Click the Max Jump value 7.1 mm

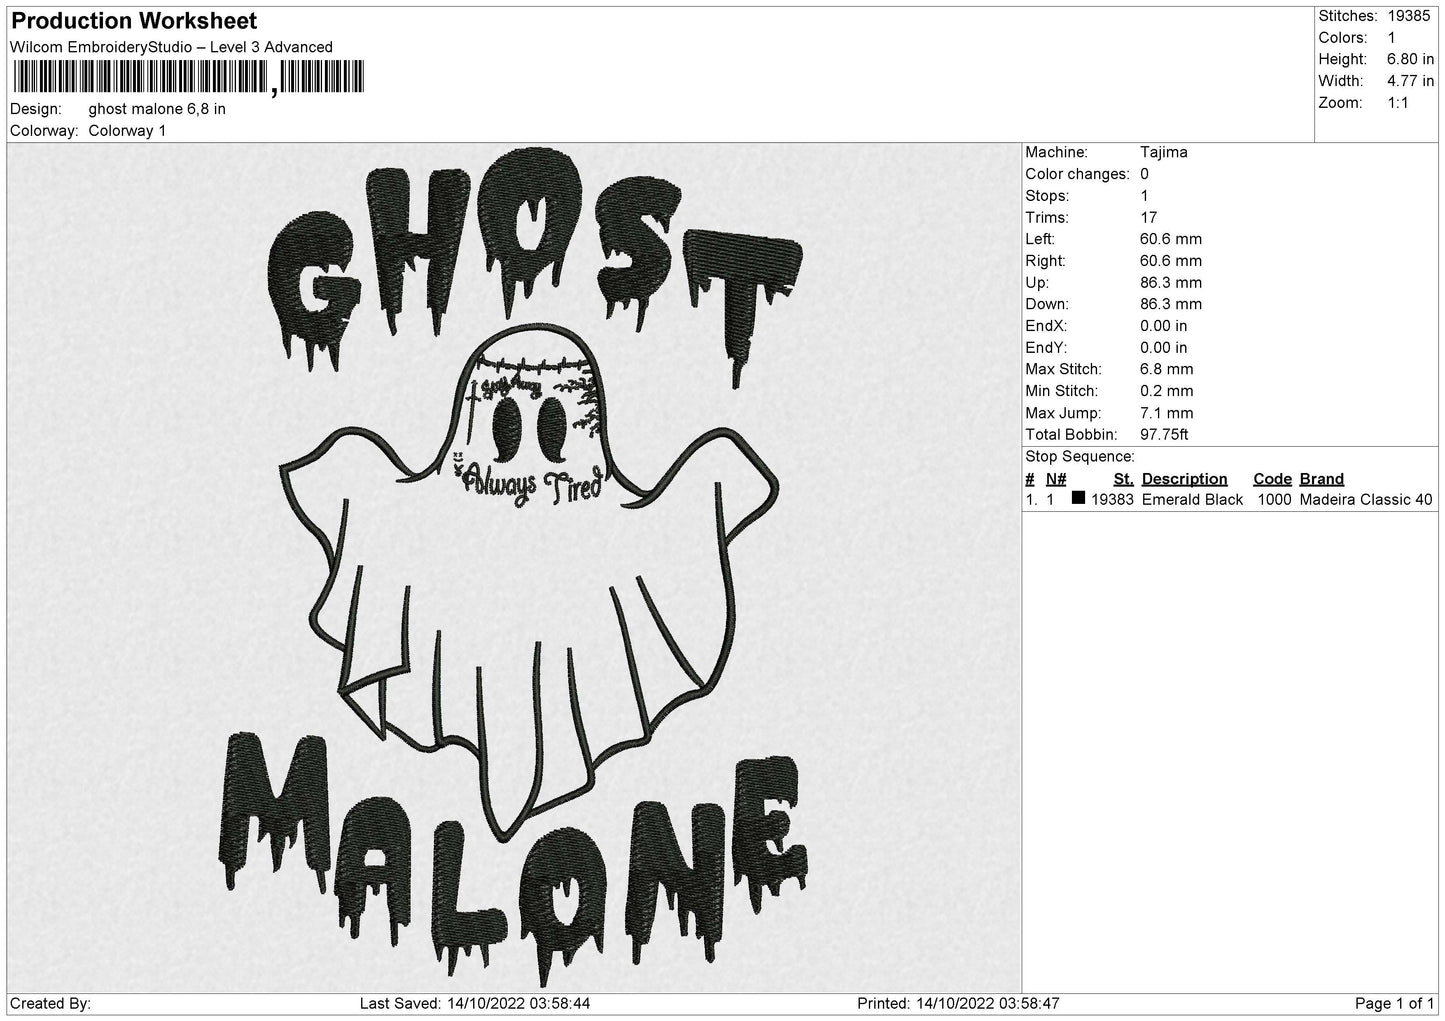[1167, 413]
